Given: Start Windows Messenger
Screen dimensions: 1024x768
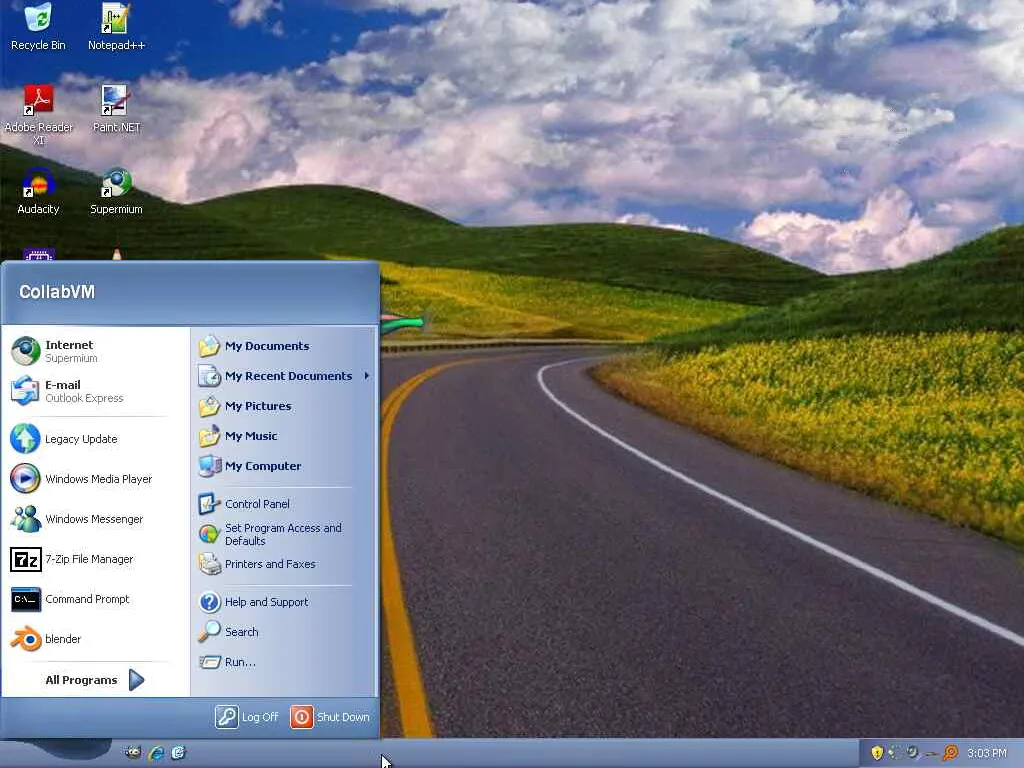Looking at the screenshot, I should click(95, 519).
